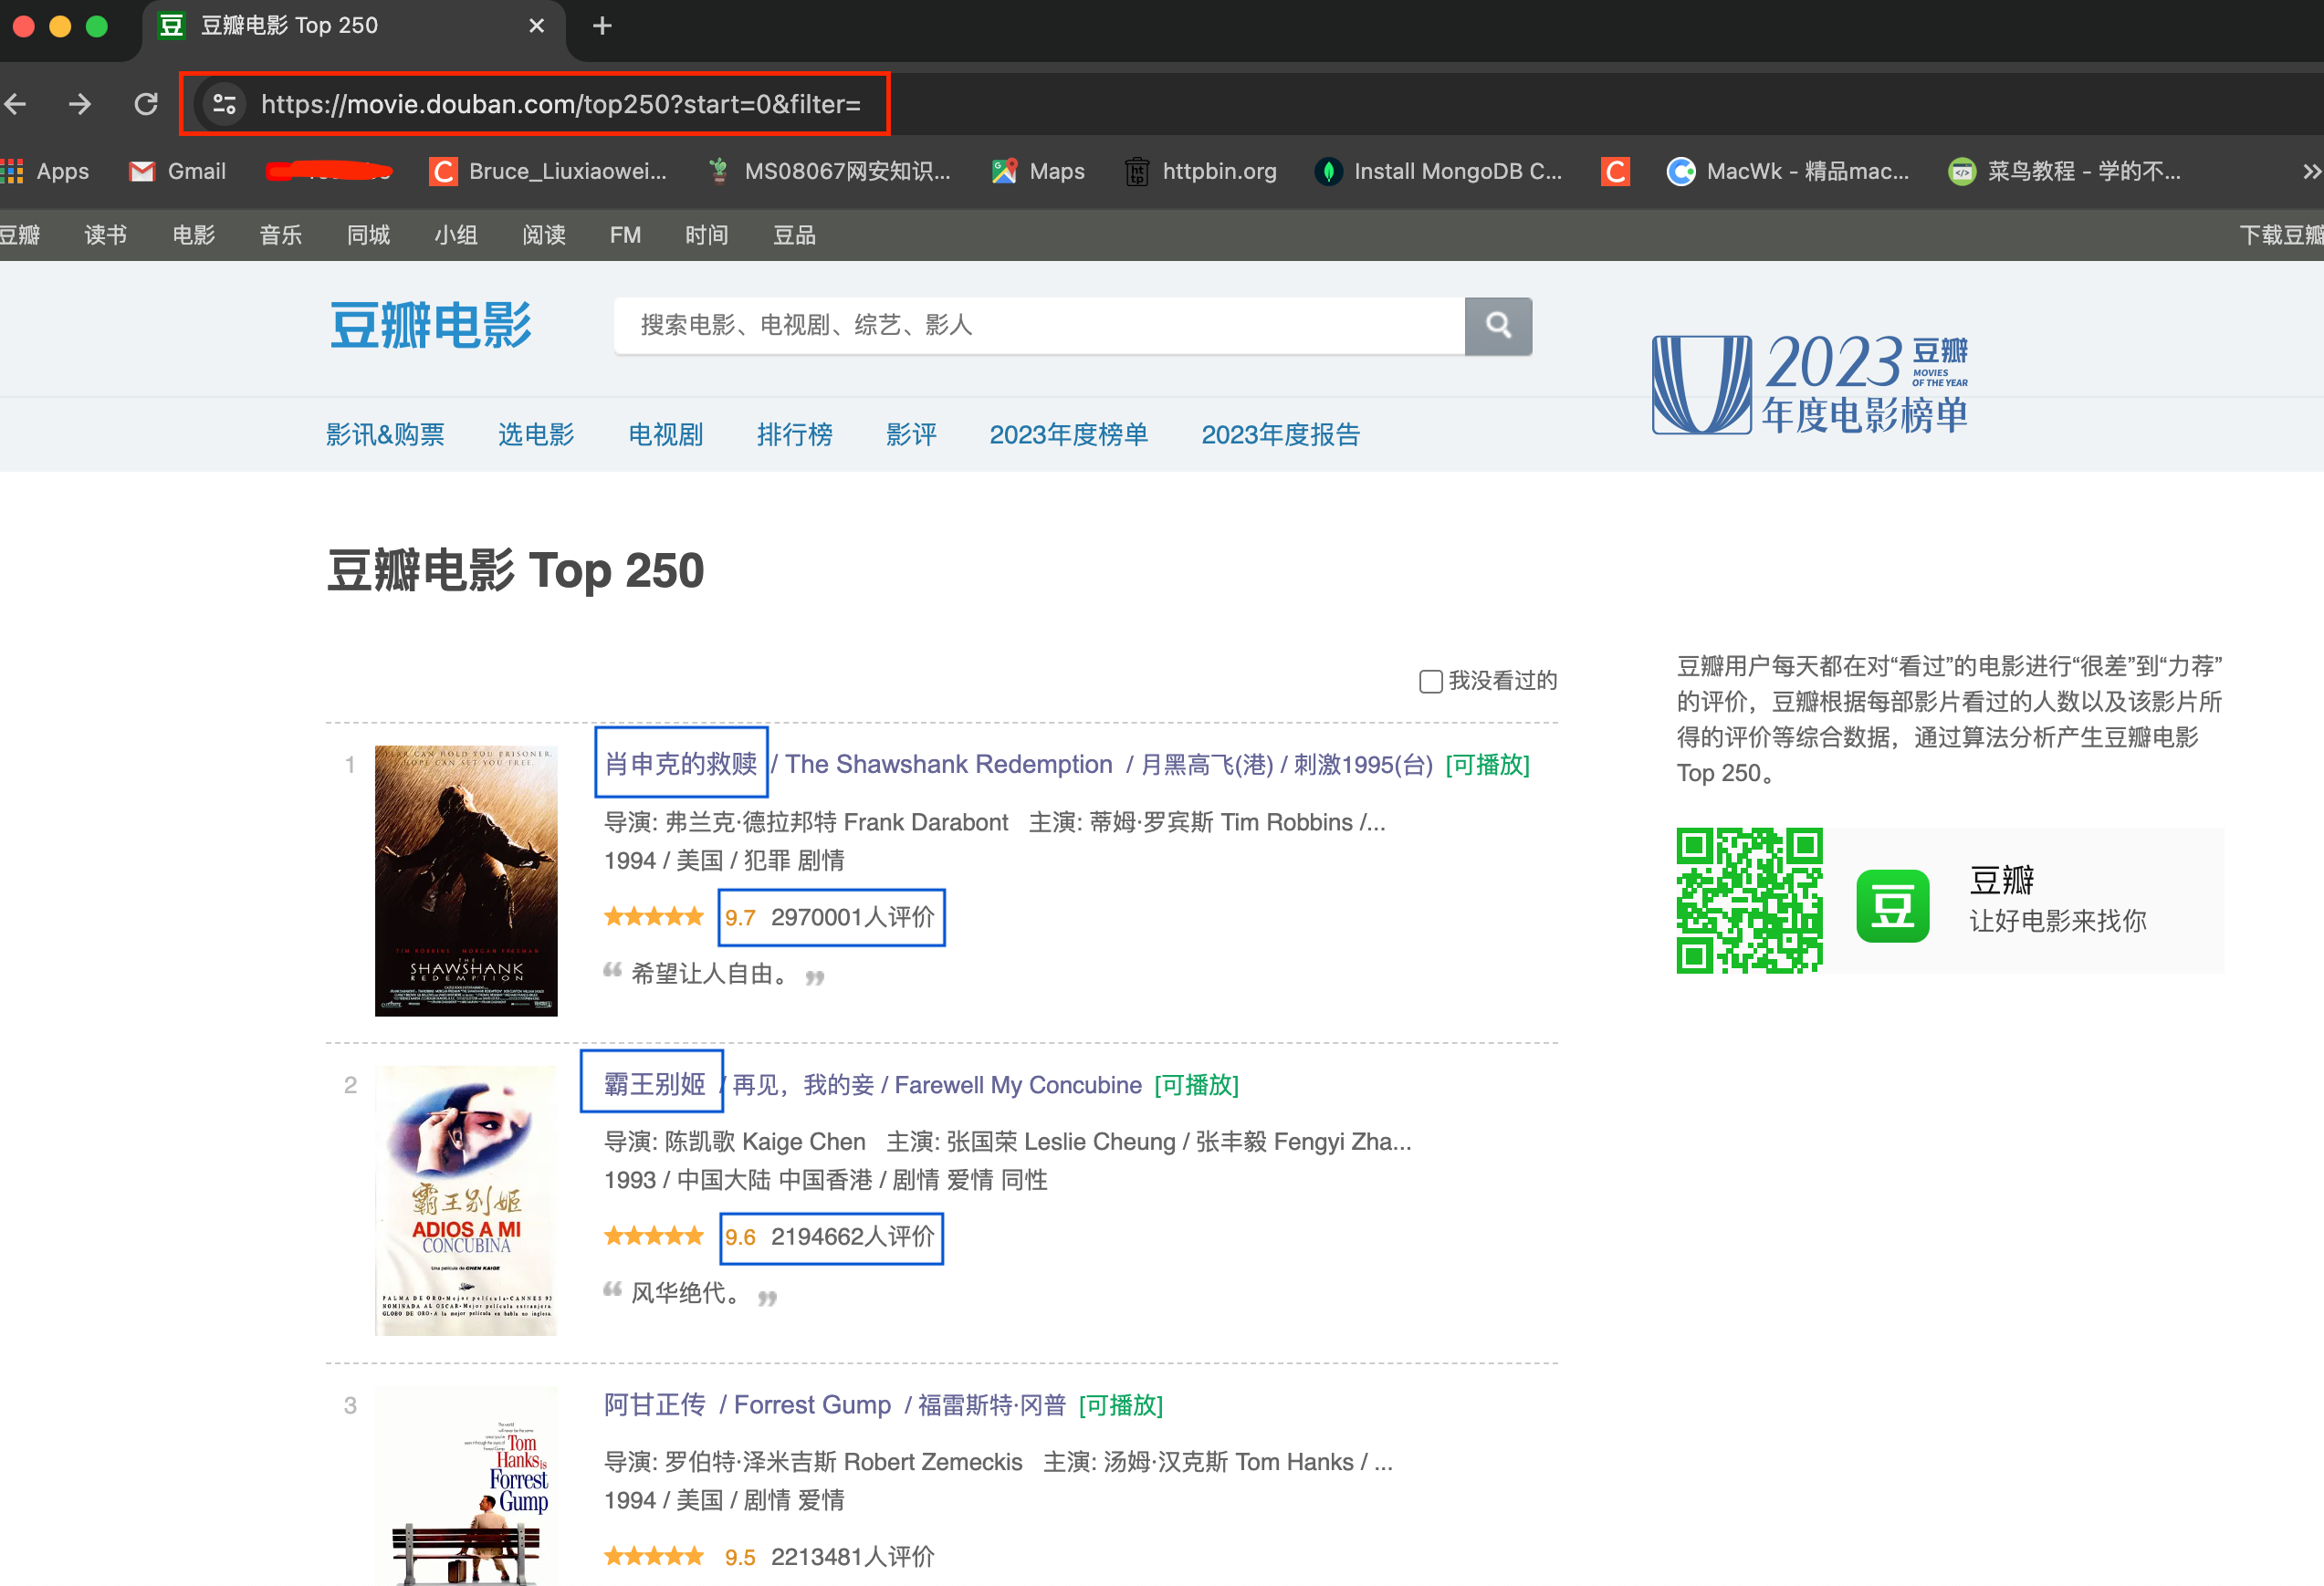
Task: Select the 排行榜 navigation tab
Action: [794, 434]
